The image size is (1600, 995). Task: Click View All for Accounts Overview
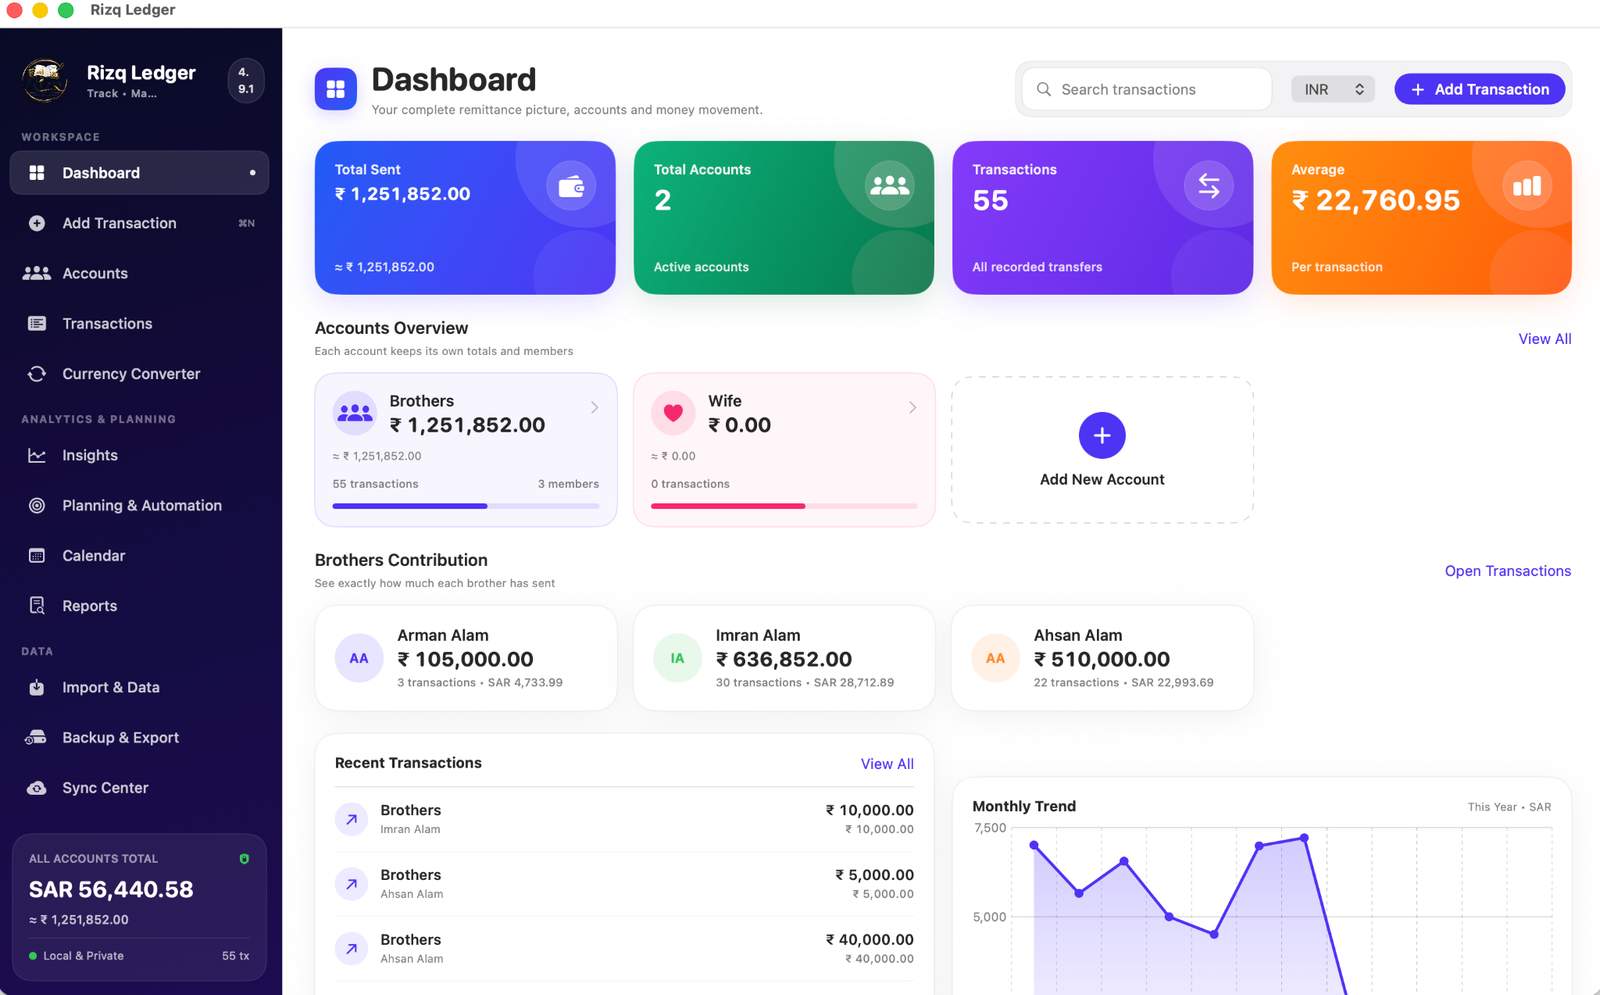coord(1545,339)
